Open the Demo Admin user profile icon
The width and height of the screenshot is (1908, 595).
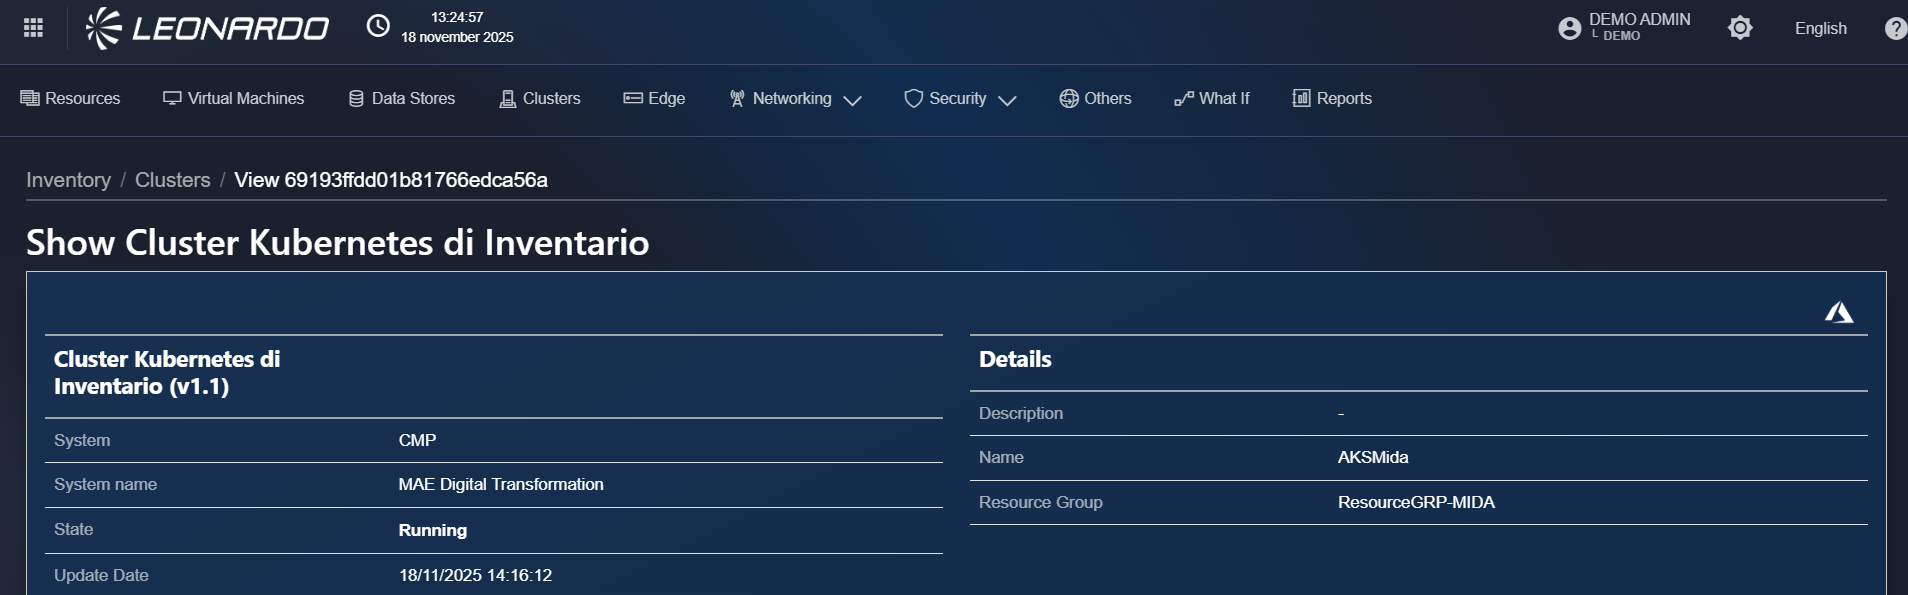1569,28
